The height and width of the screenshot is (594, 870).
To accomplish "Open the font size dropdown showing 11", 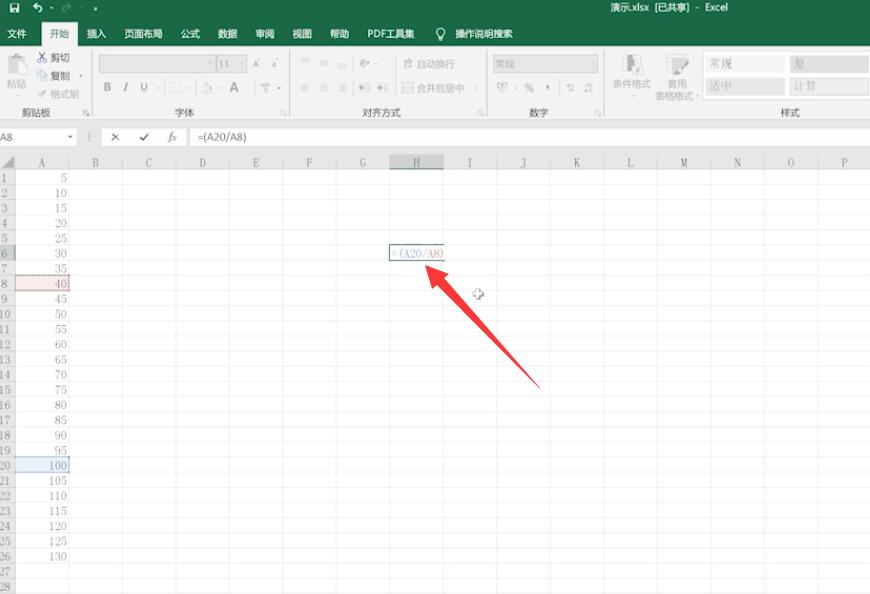I will coord(241,64).
